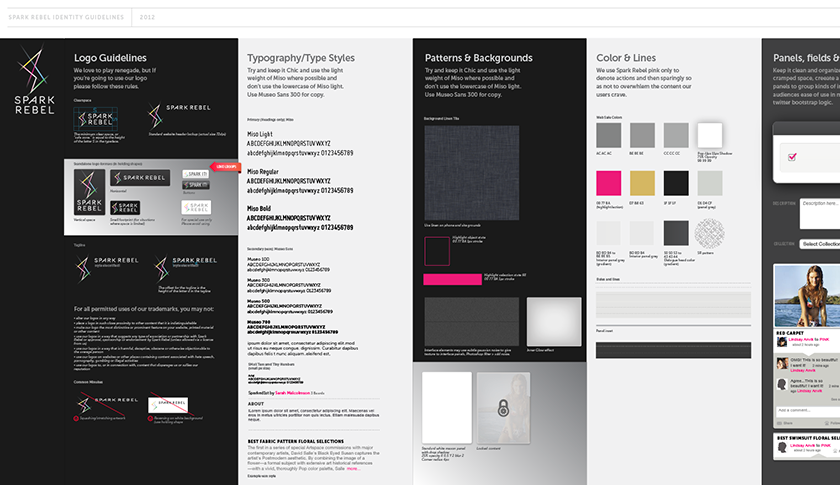Click the dark panel inset bar

(x=673, y=350)
